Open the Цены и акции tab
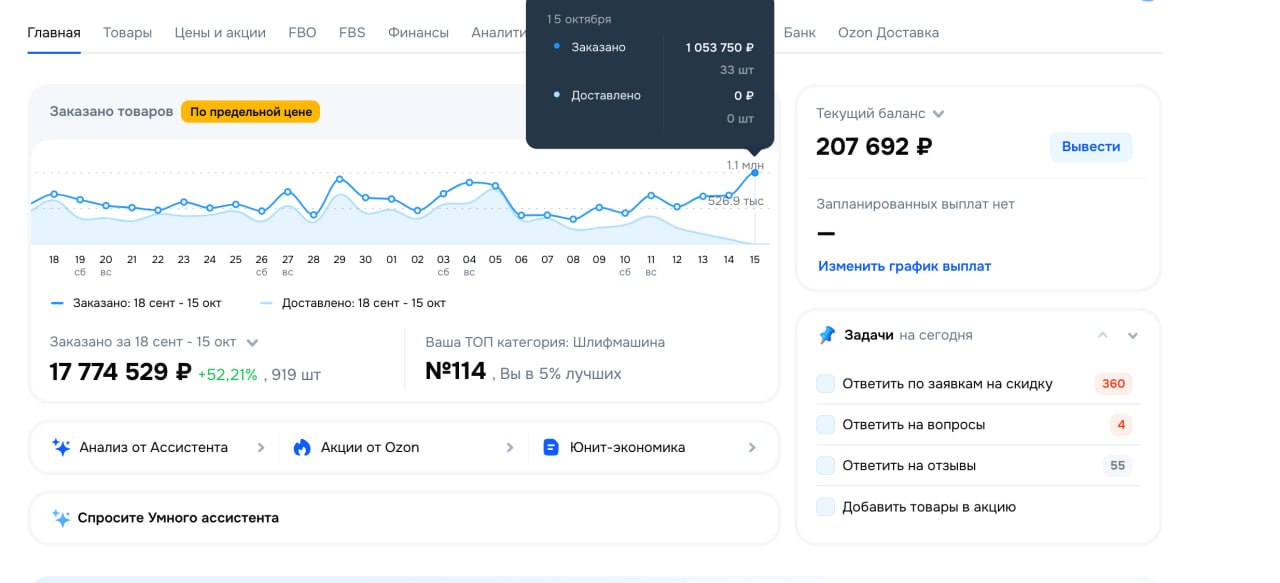This screenshot has height=583, width=1280. 220,32
